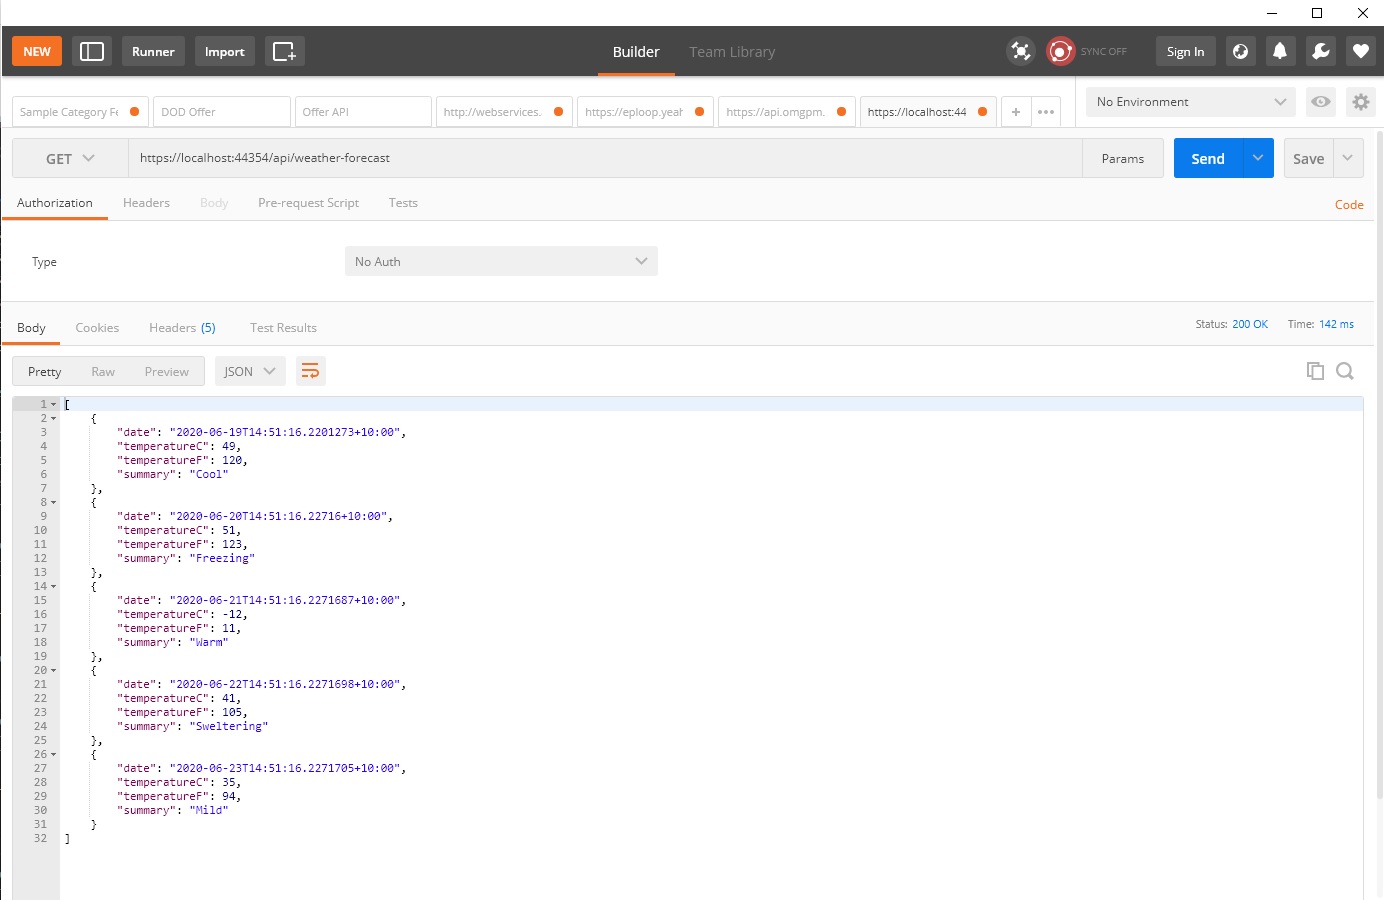Switch to the request Headers tab
This screenshot has height=900, width=1384.
(x=146, y=203)
